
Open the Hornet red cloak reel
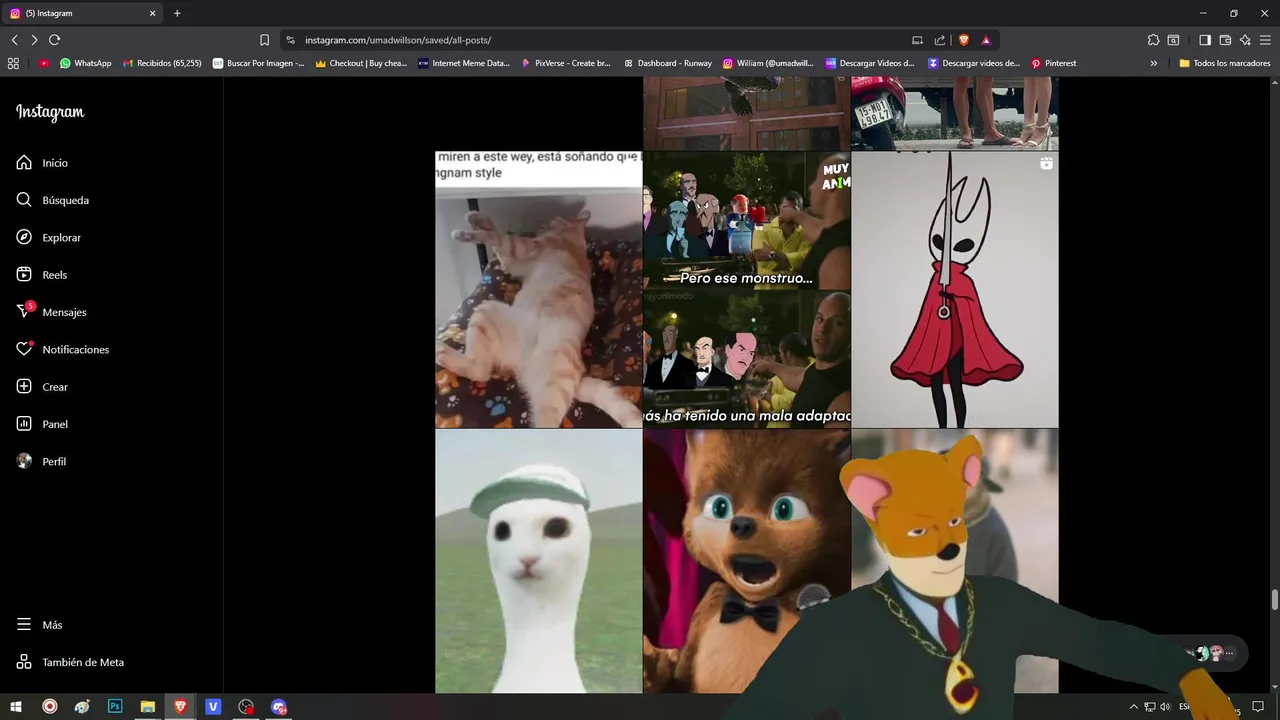955,290
